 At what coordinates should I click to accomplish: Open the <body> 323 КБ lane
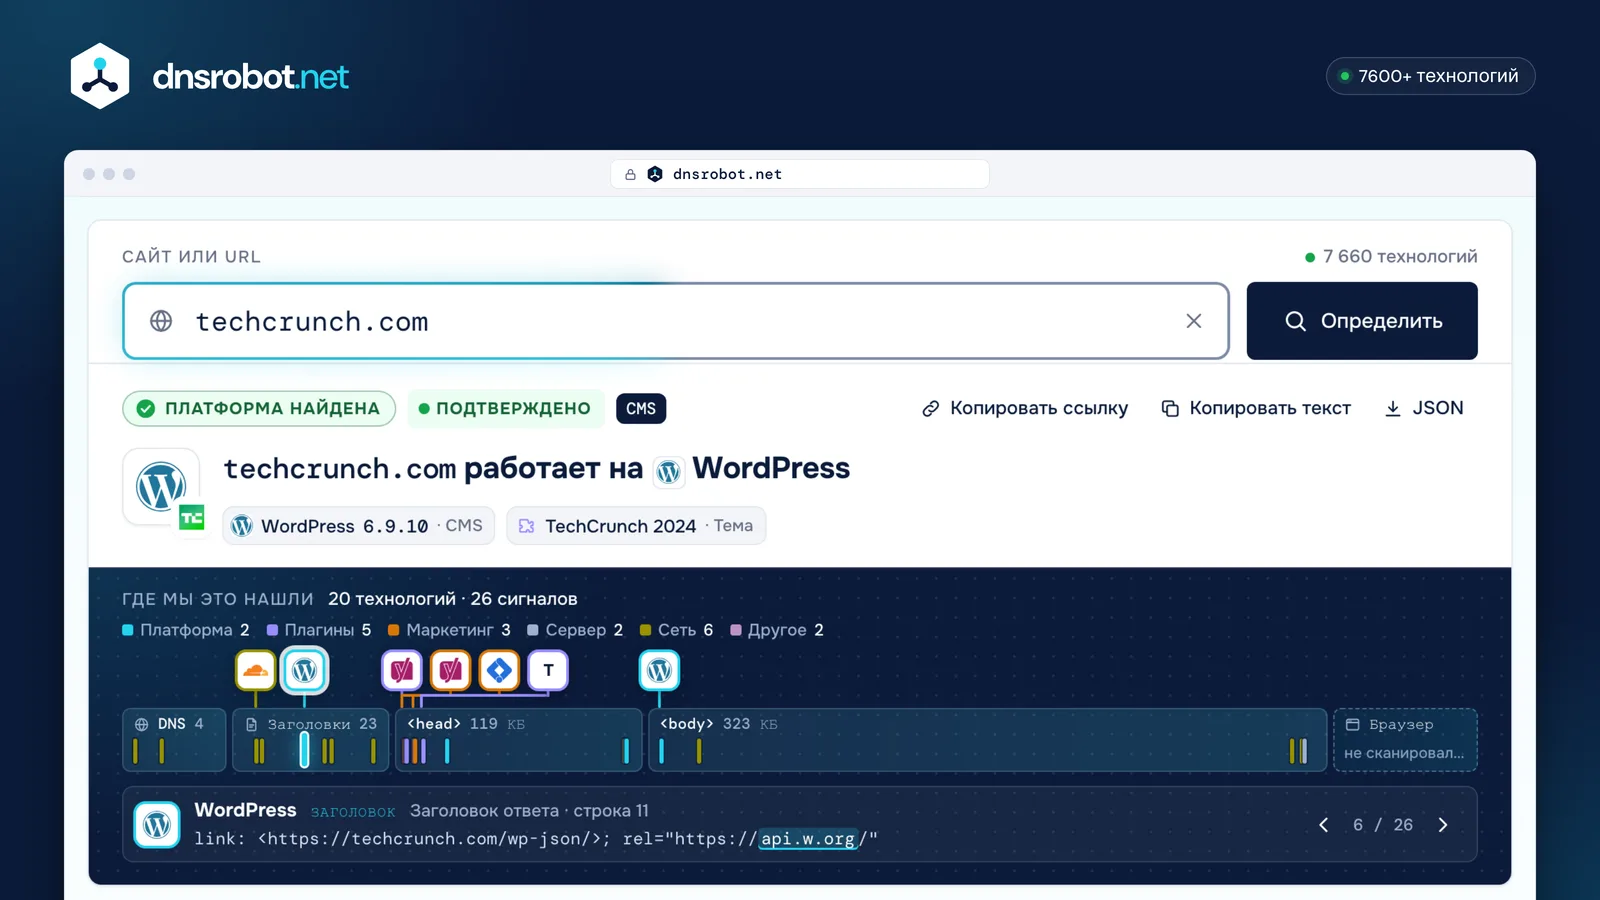click(x=988, y=740)
